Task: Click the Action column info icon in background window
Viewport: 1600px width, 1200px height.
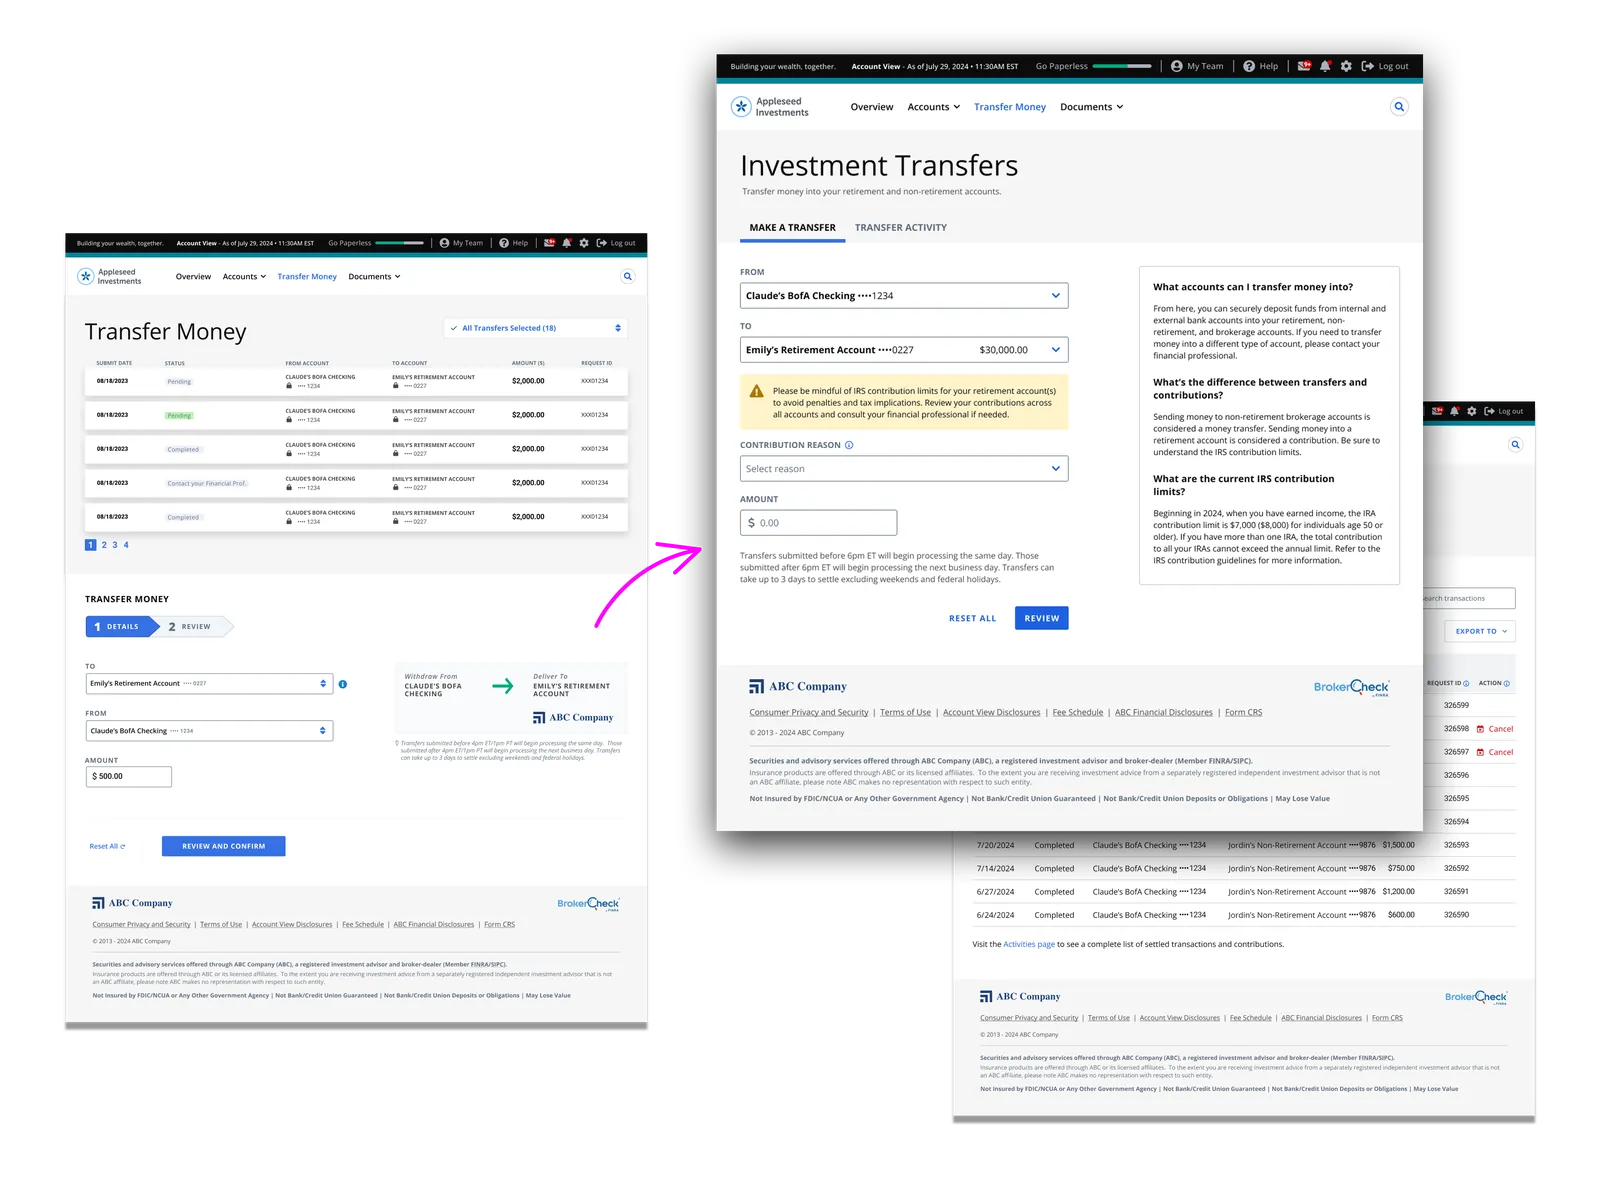Action: click(1507, 683)
